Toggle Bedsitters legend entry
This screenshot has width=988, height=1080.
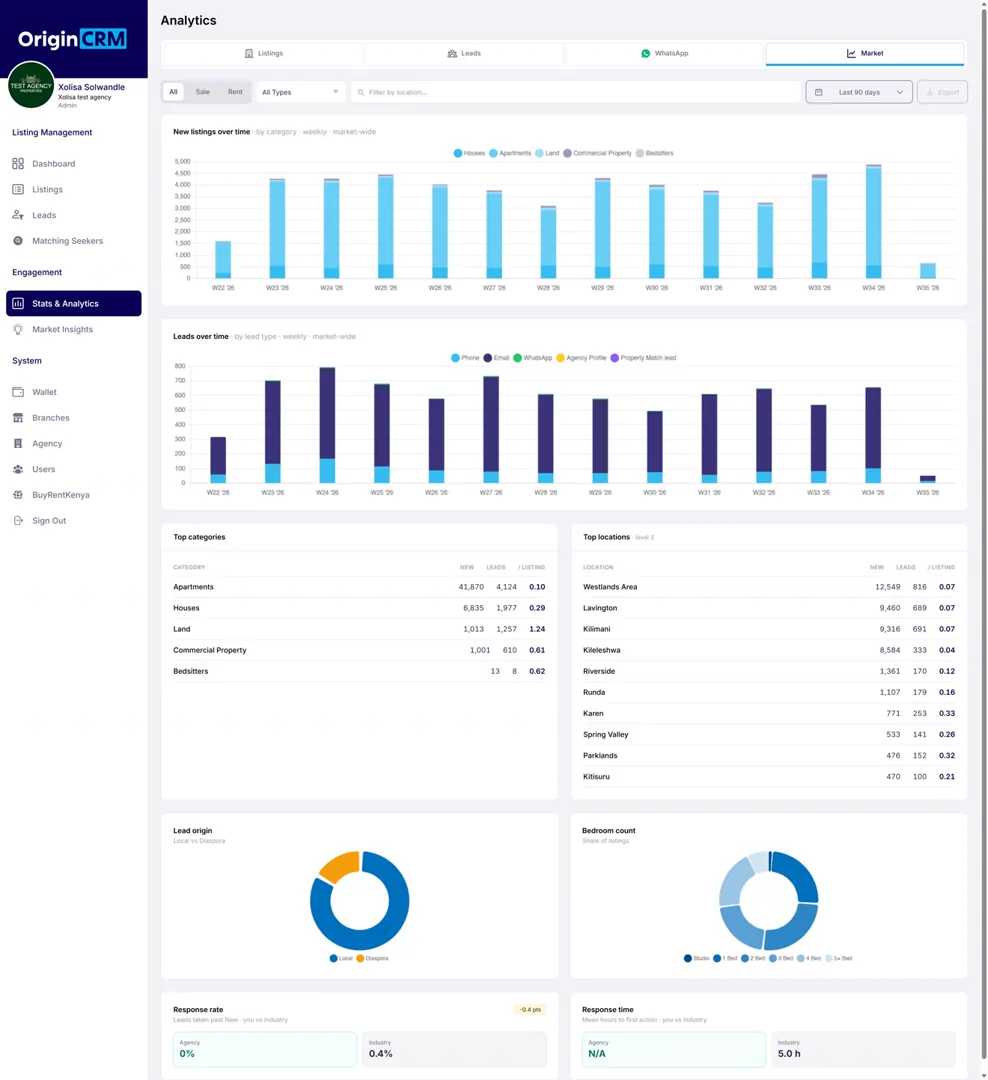[x=655, y=154]
